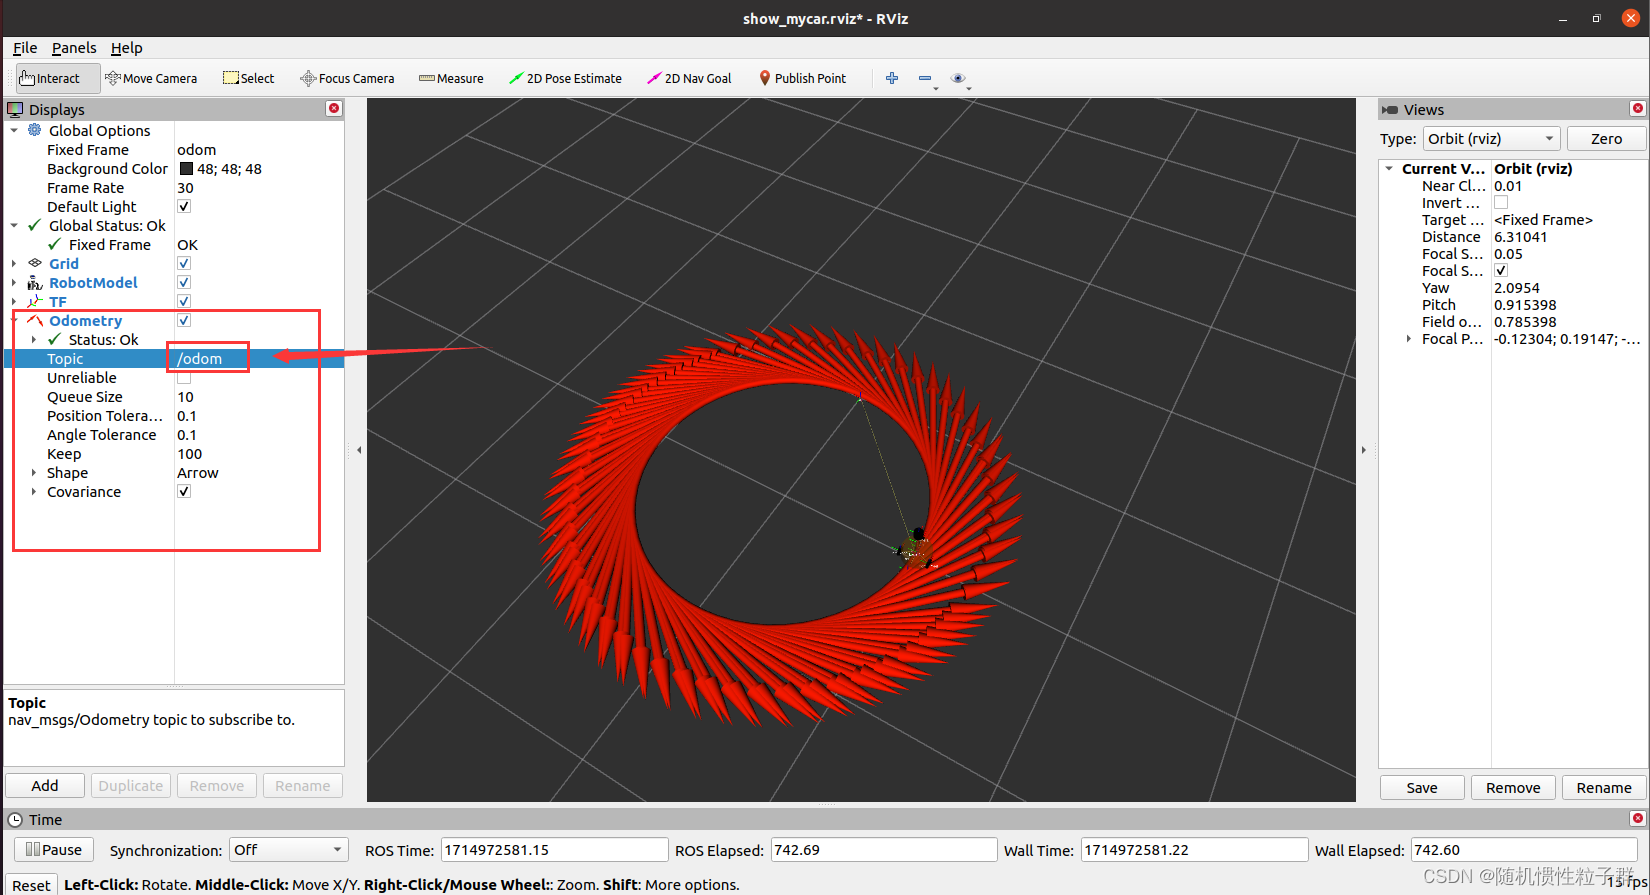The height and width of the screenshot is (895, 1650).
Task: Choose the Select tool
Action: pyautogui.click(x=248, y=78)
